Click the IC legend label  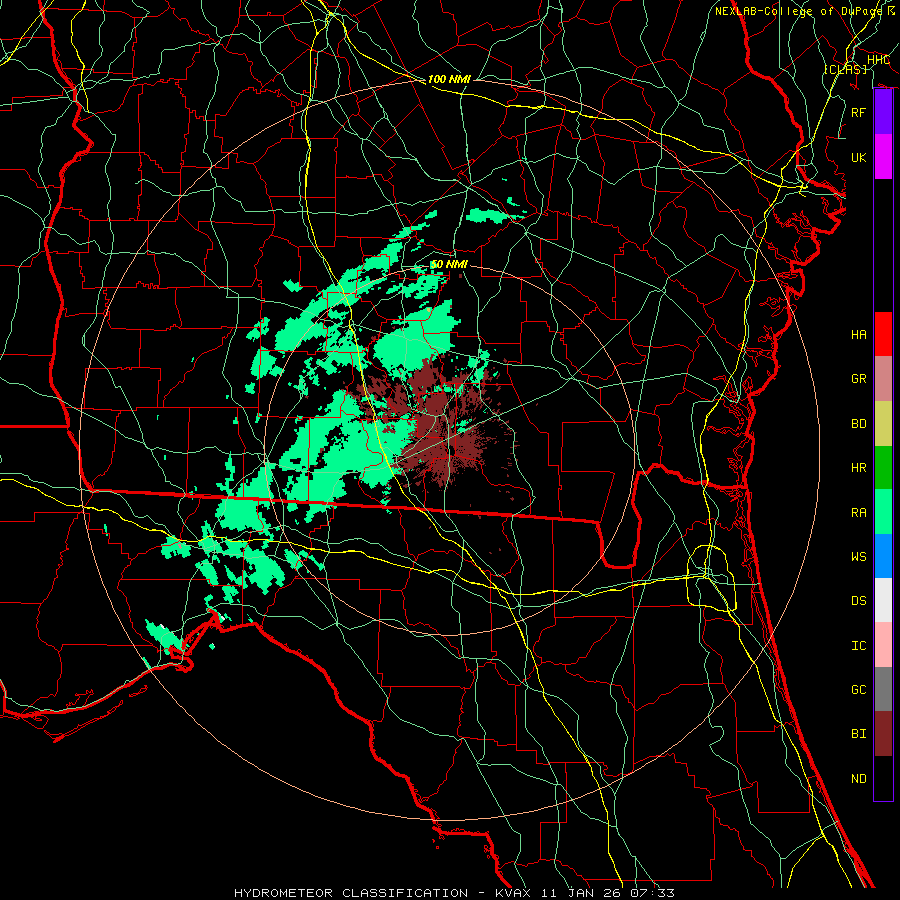858,646
